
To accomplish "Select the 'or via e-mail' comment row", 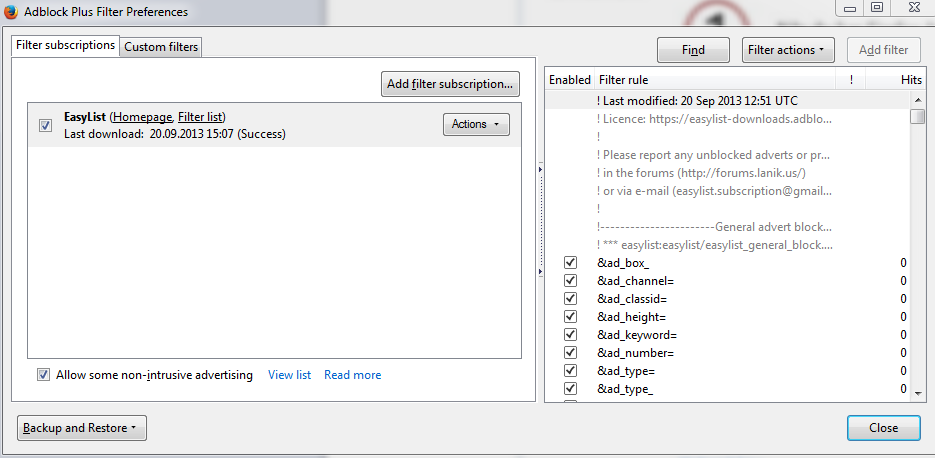I will 727,191.
